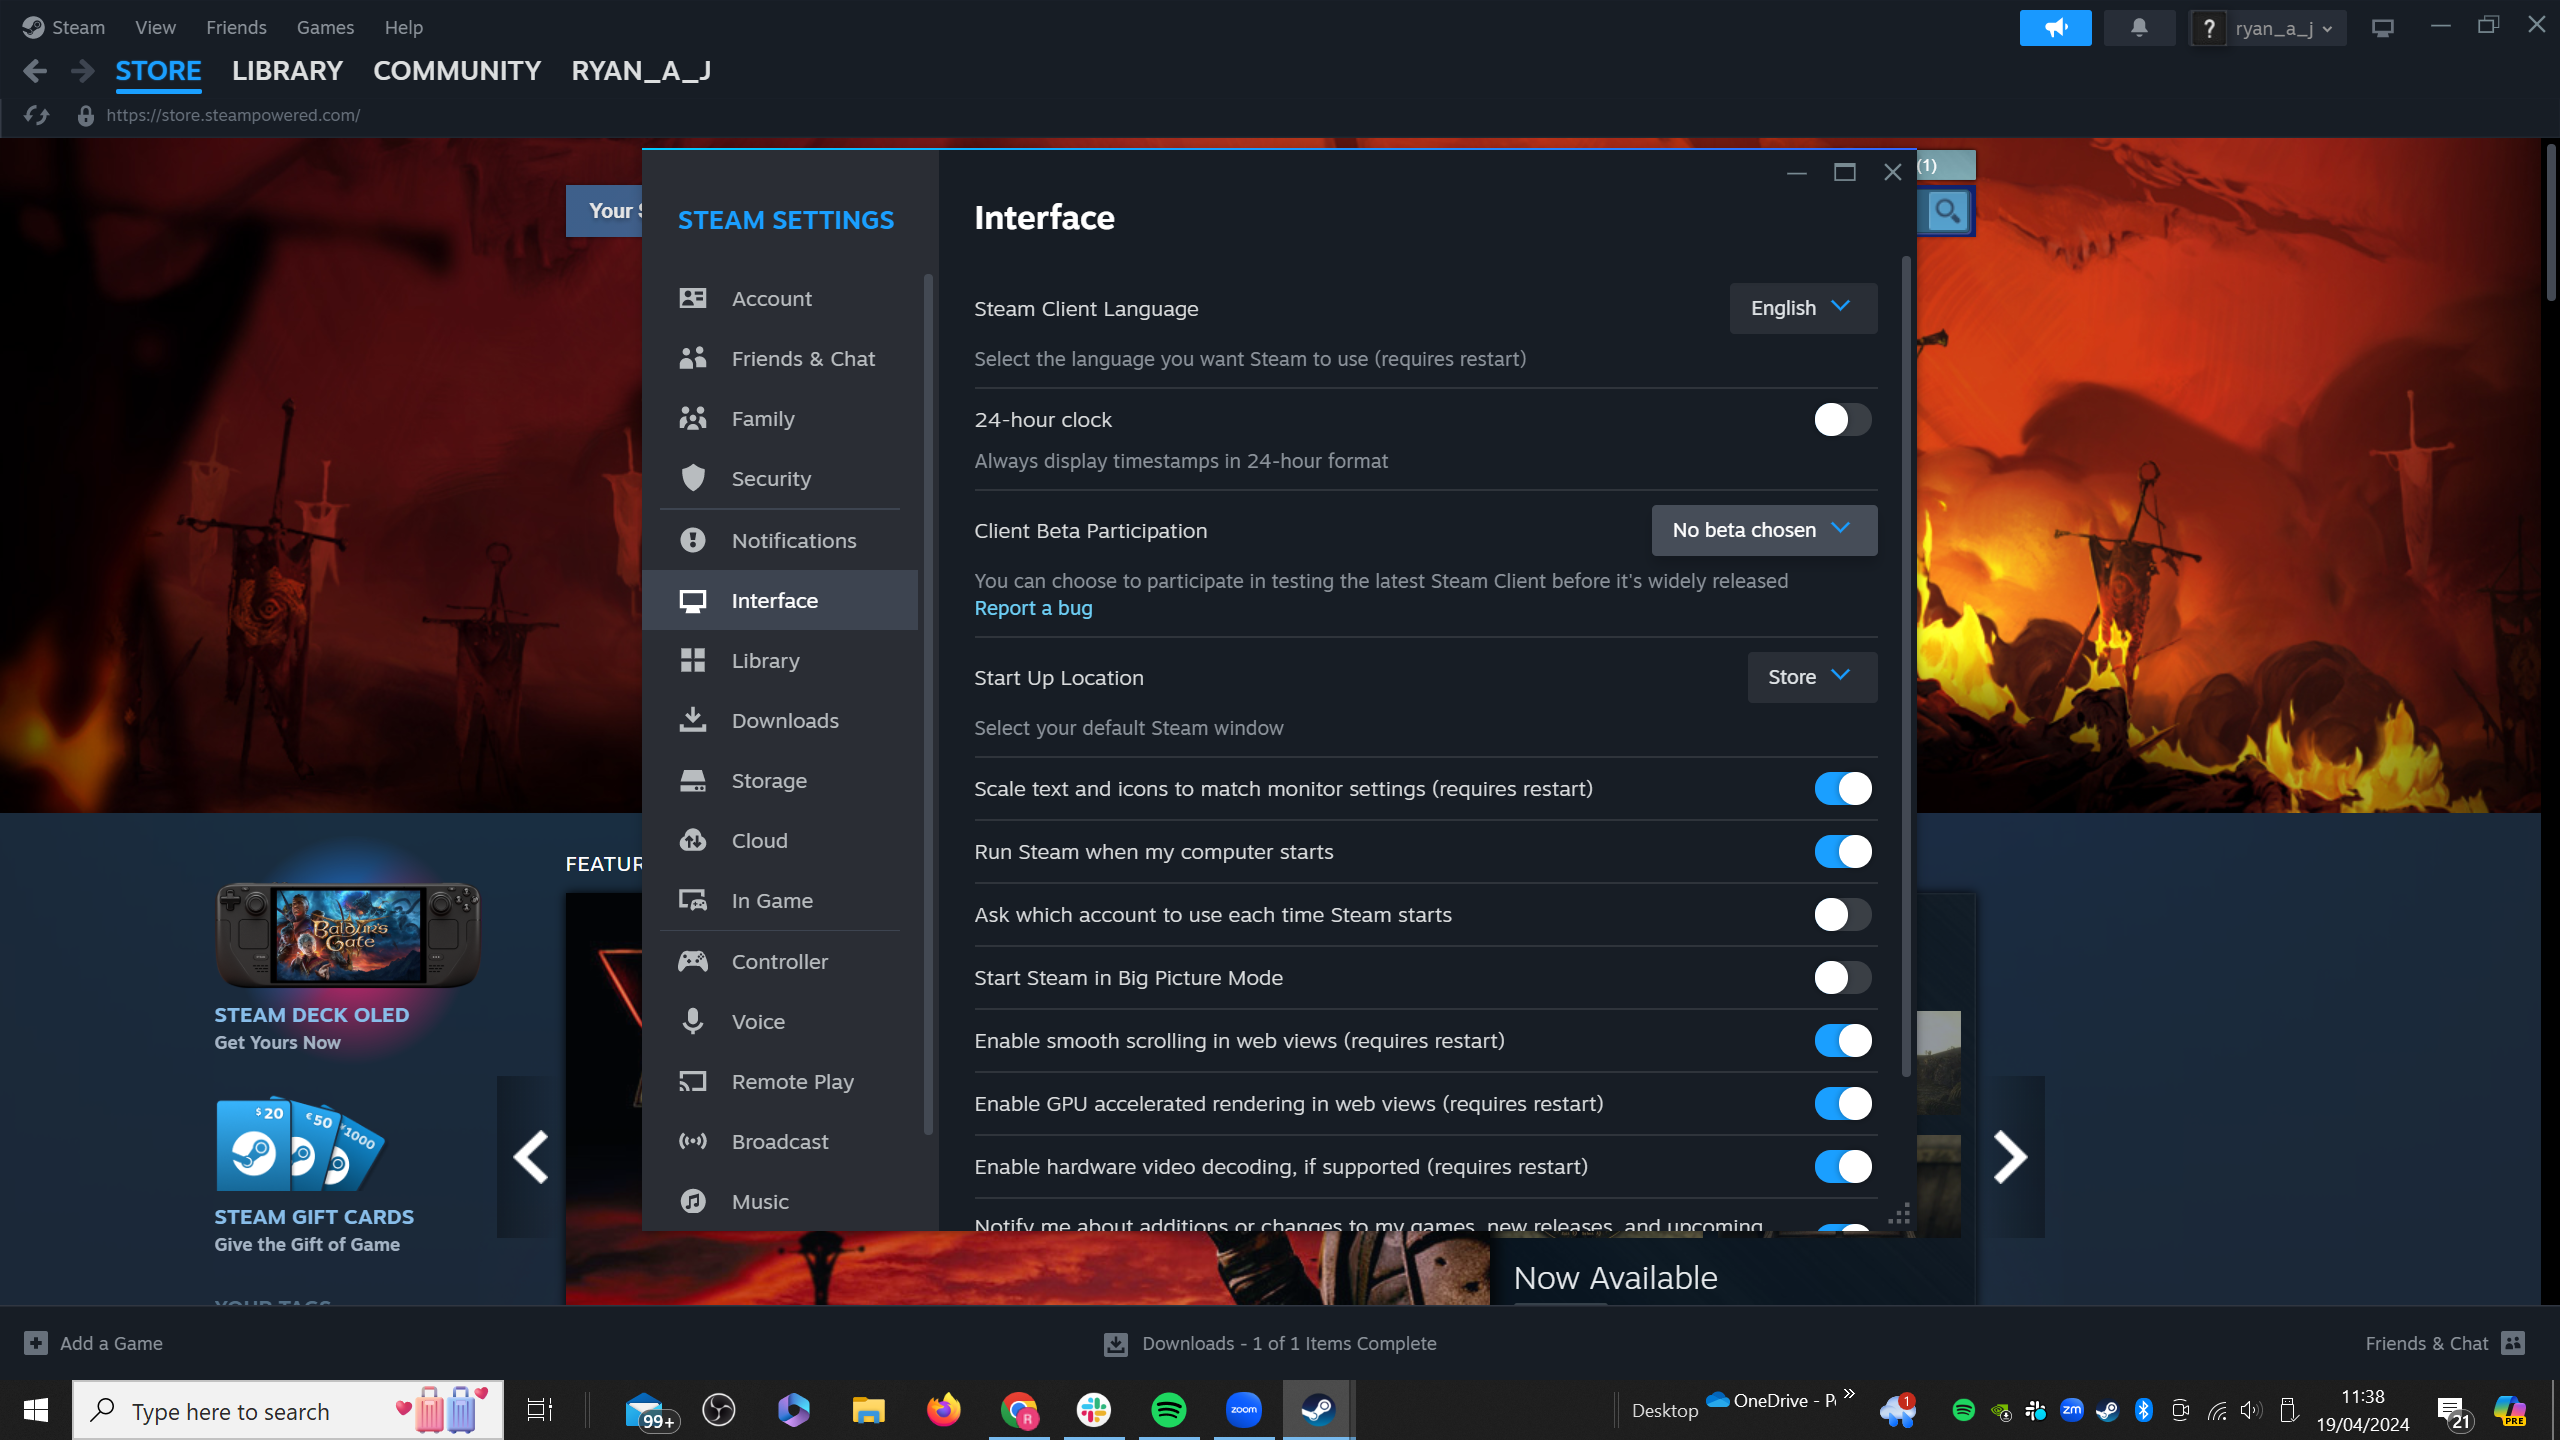This screenshot has width=2560, height=1440.
Task: Select the Family settings category
Action: pos(780,418)
